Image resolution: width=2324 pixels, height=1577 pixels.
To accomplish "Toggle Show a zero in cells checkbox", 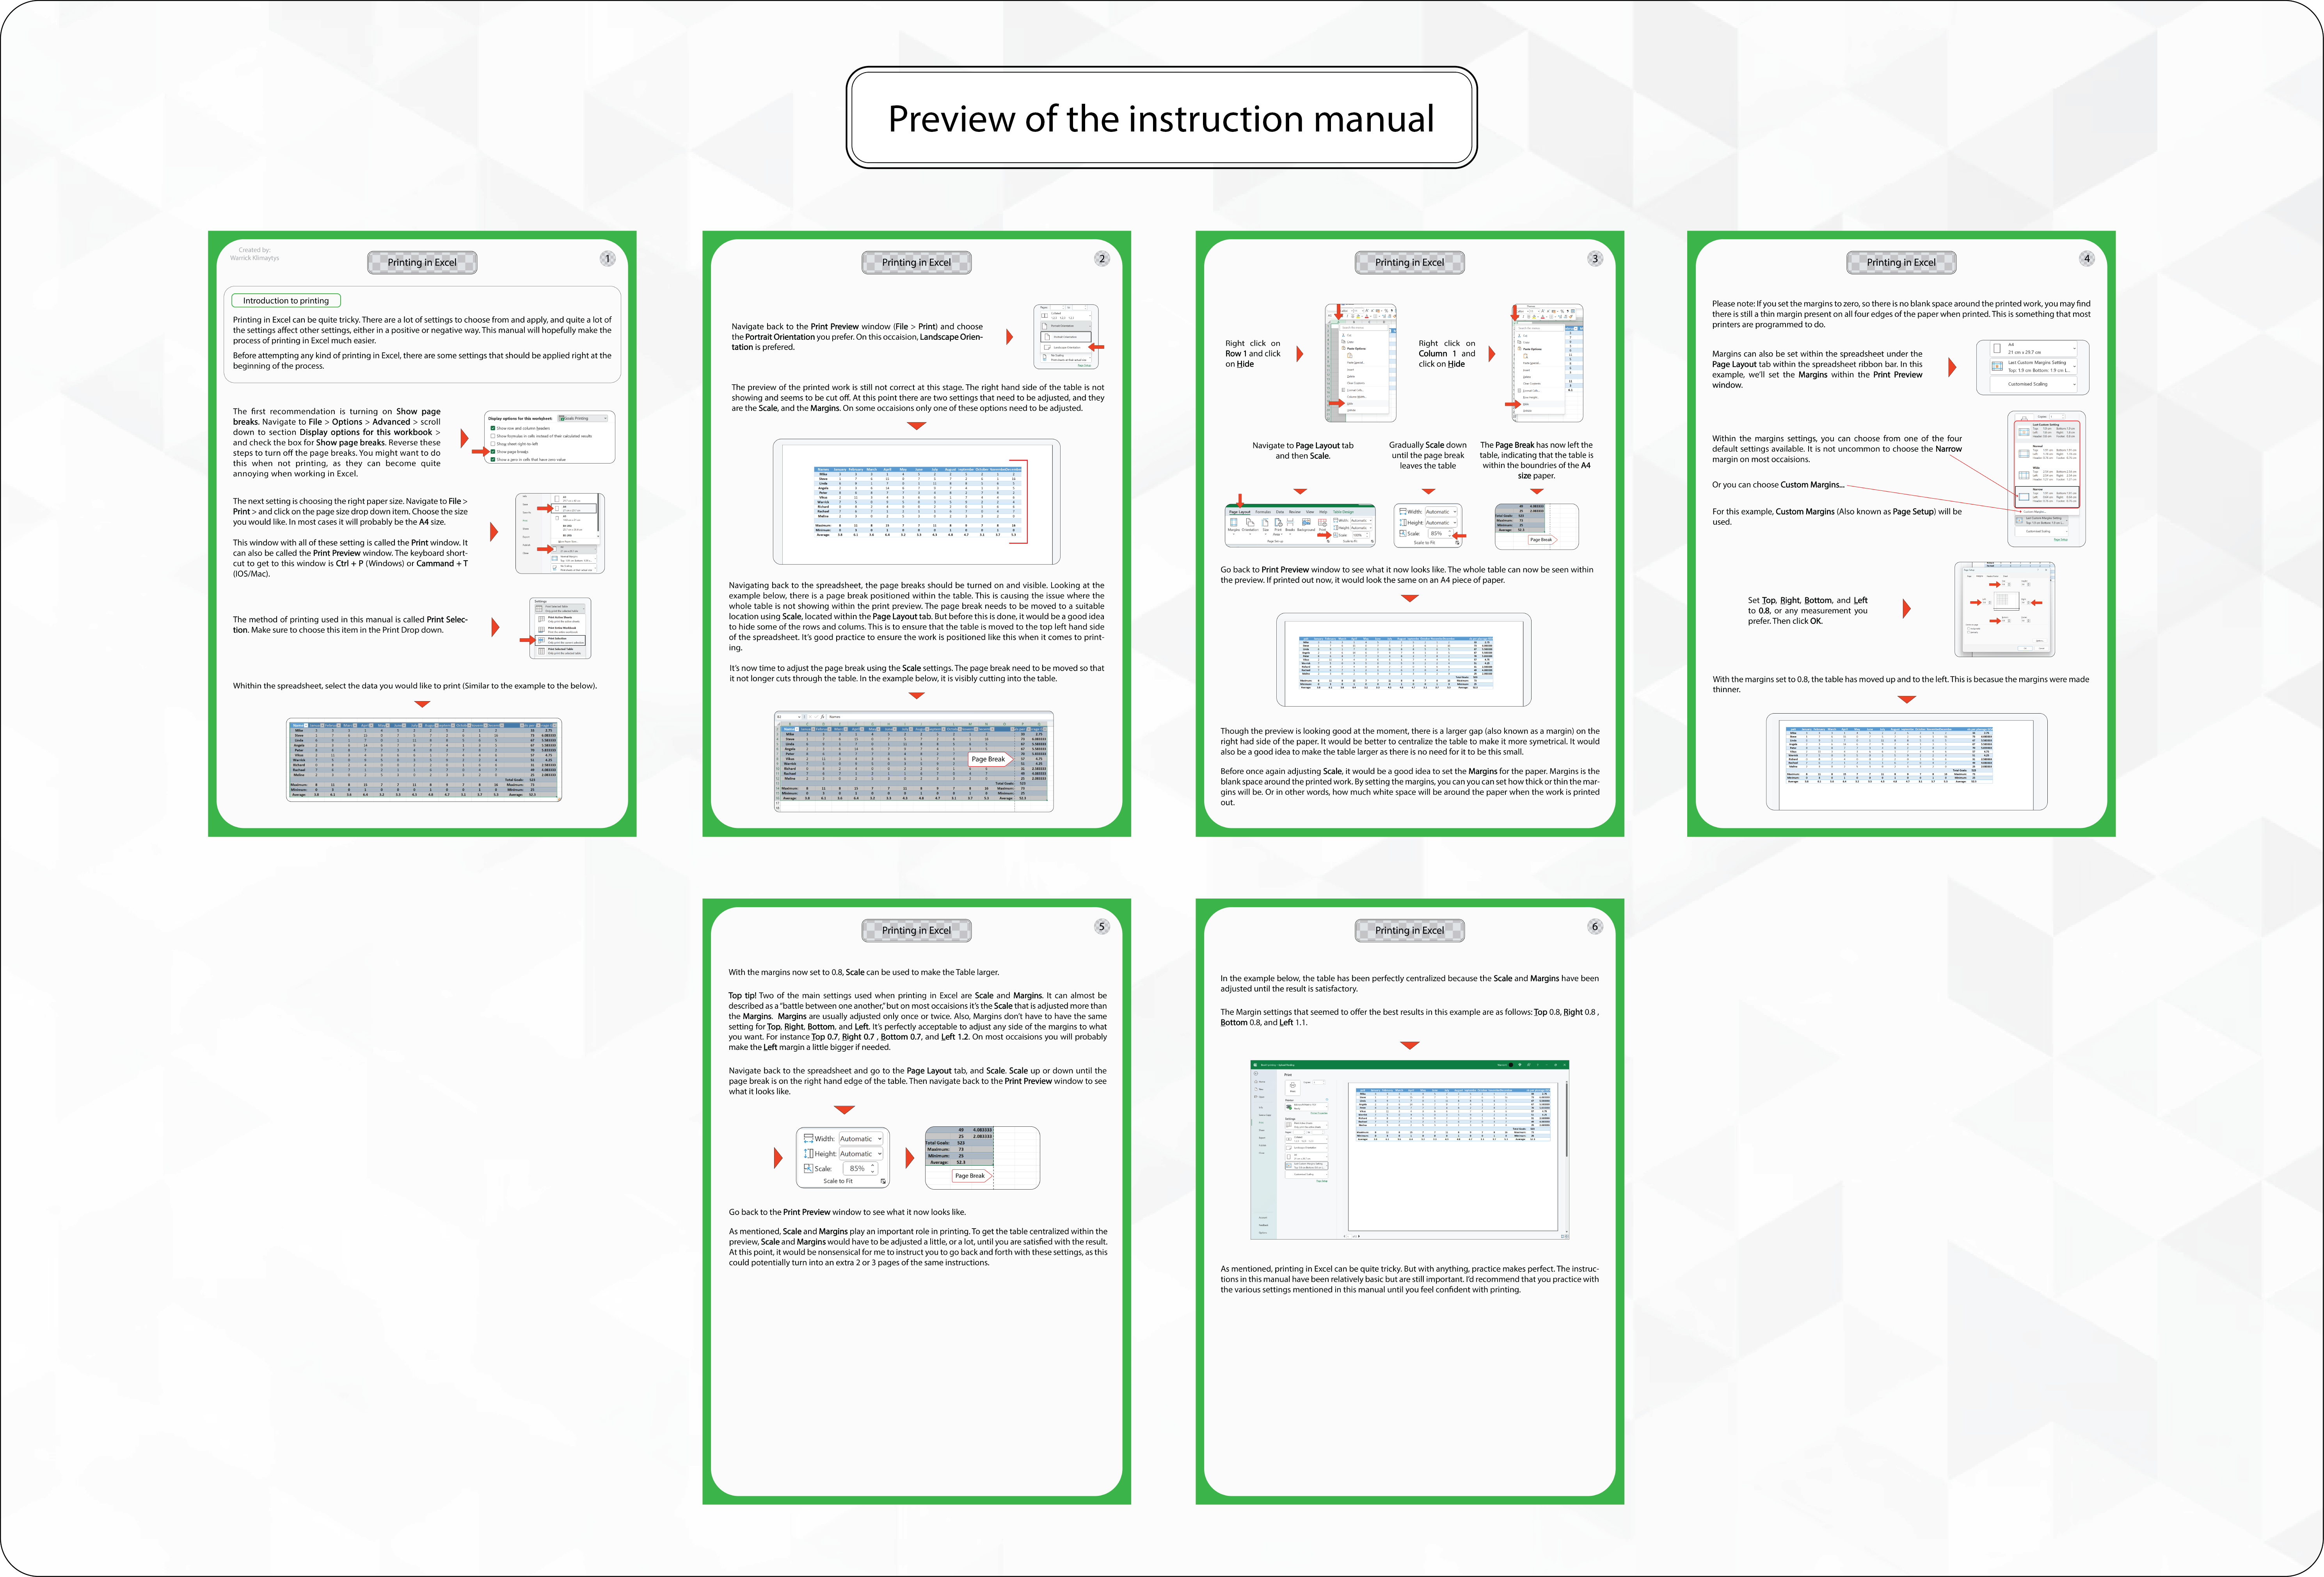I will click(493, 460).
